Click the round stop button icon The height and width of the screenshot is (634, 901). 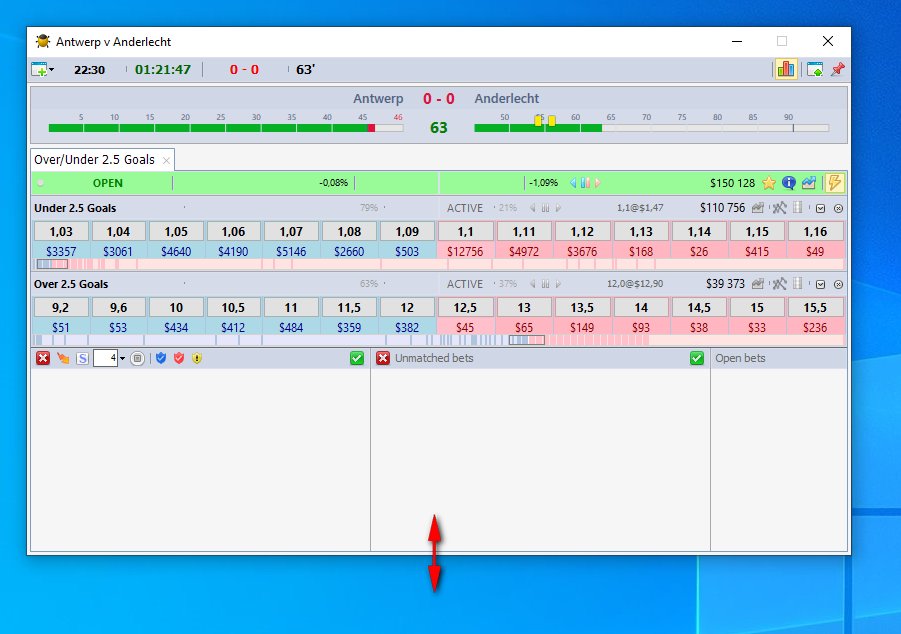tap(137, 359)
